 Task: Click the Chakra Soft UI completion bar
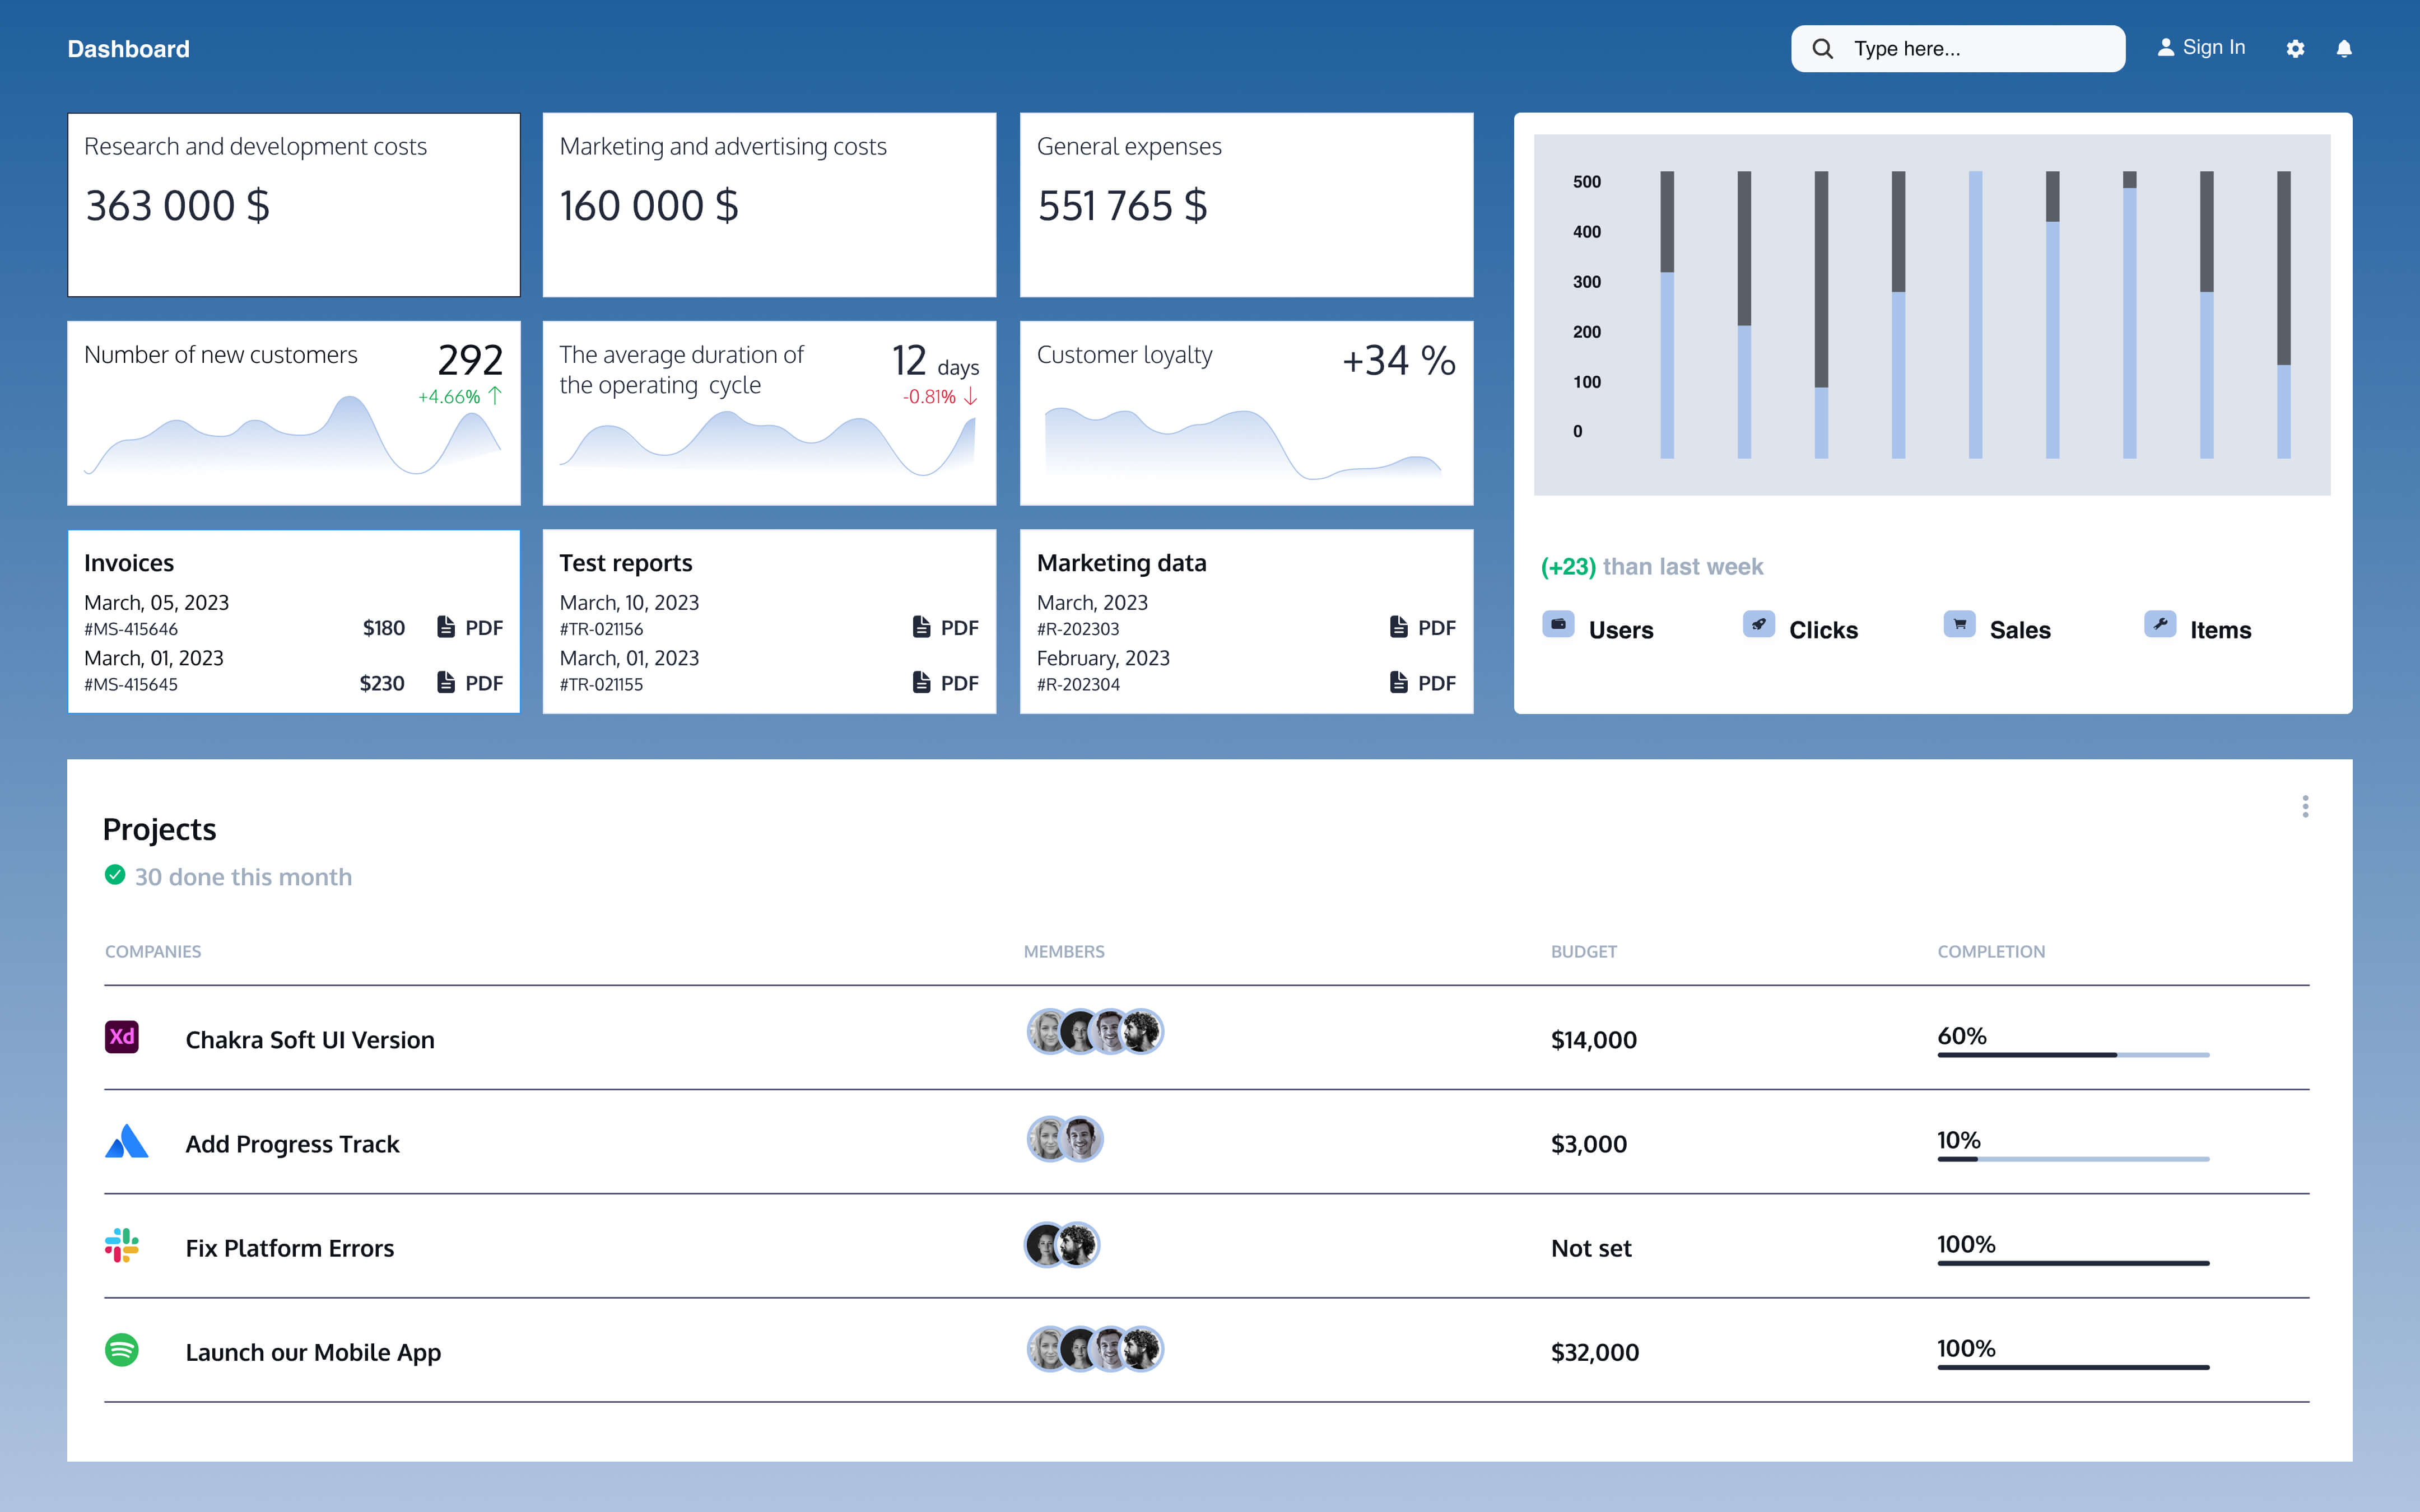click(x=2073, y=1055)
